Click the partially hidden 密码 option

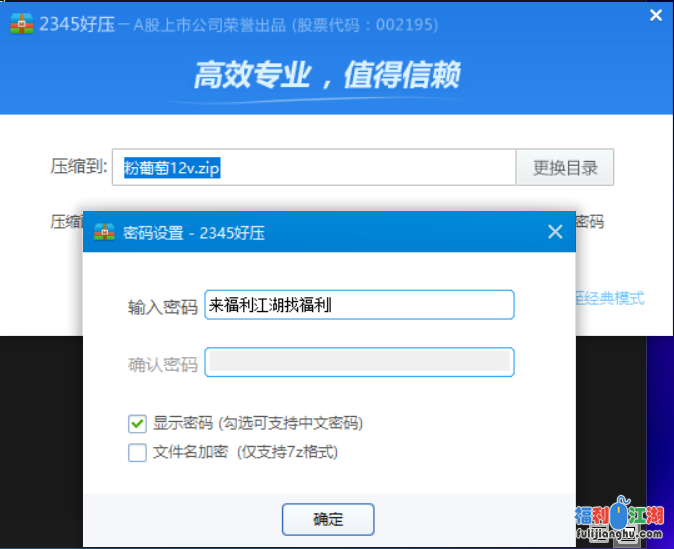(590, 222)
